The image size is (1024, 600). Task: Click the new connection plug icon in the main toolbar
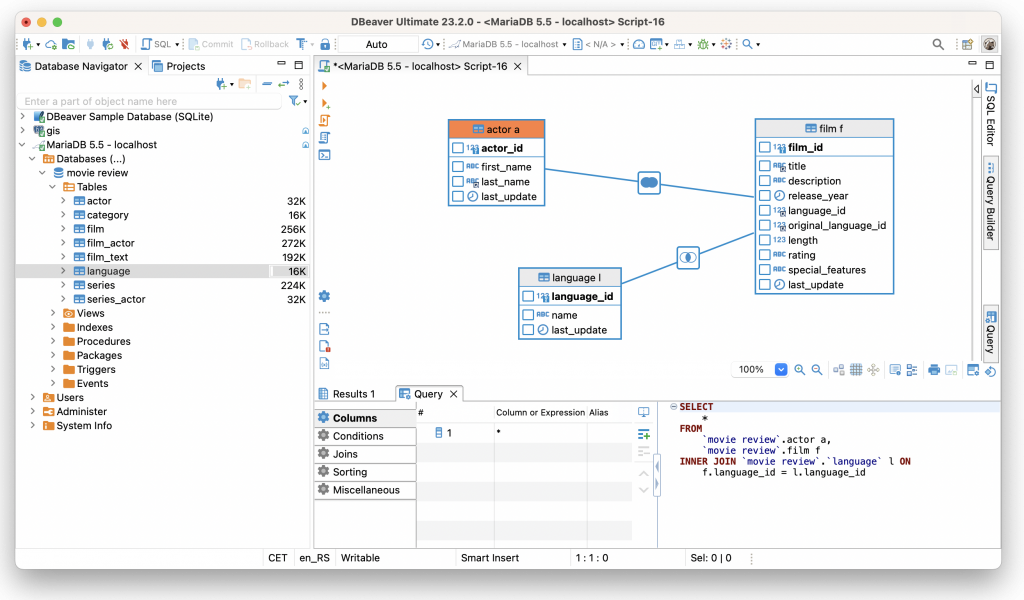[x=28, y=44]
